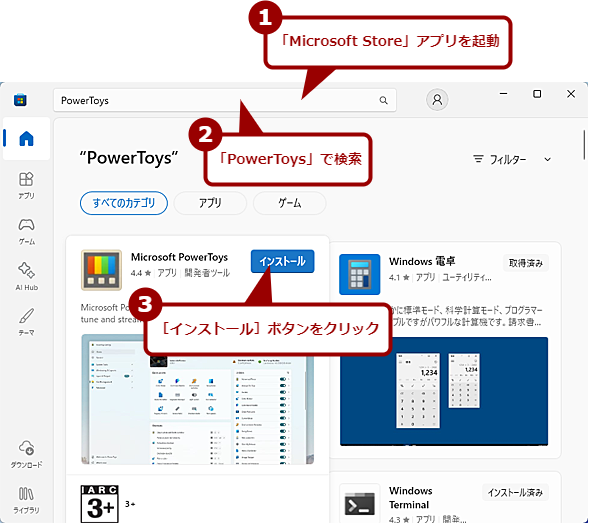The image size is (589, 524).
Task: Maximize the Microsoft Store window
Action: 537,94
